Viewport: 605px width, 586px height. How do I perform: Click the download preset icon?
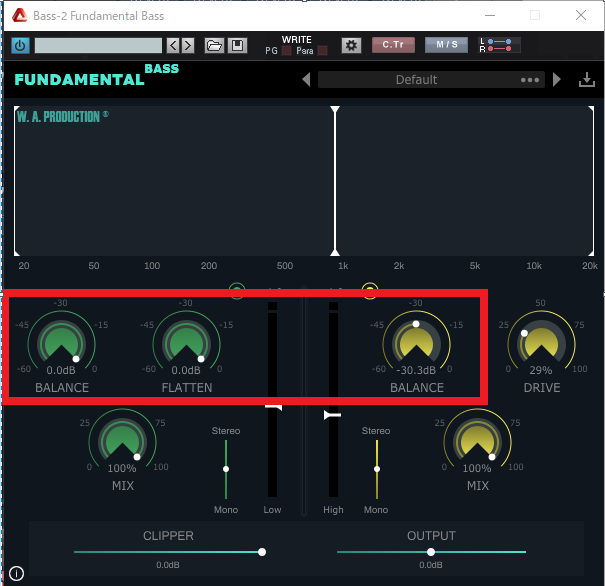586,79
